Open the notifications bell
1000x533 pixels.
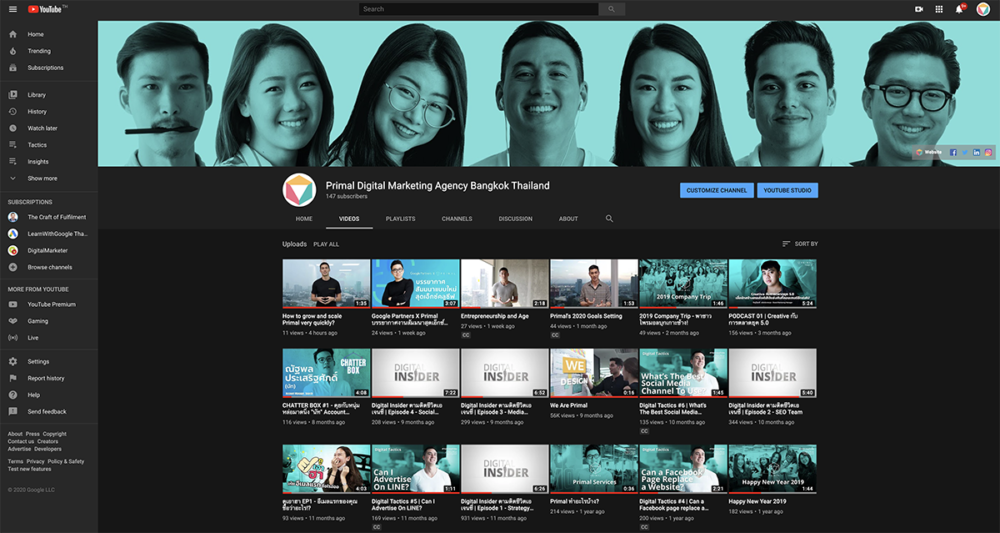tap(959, 9)
